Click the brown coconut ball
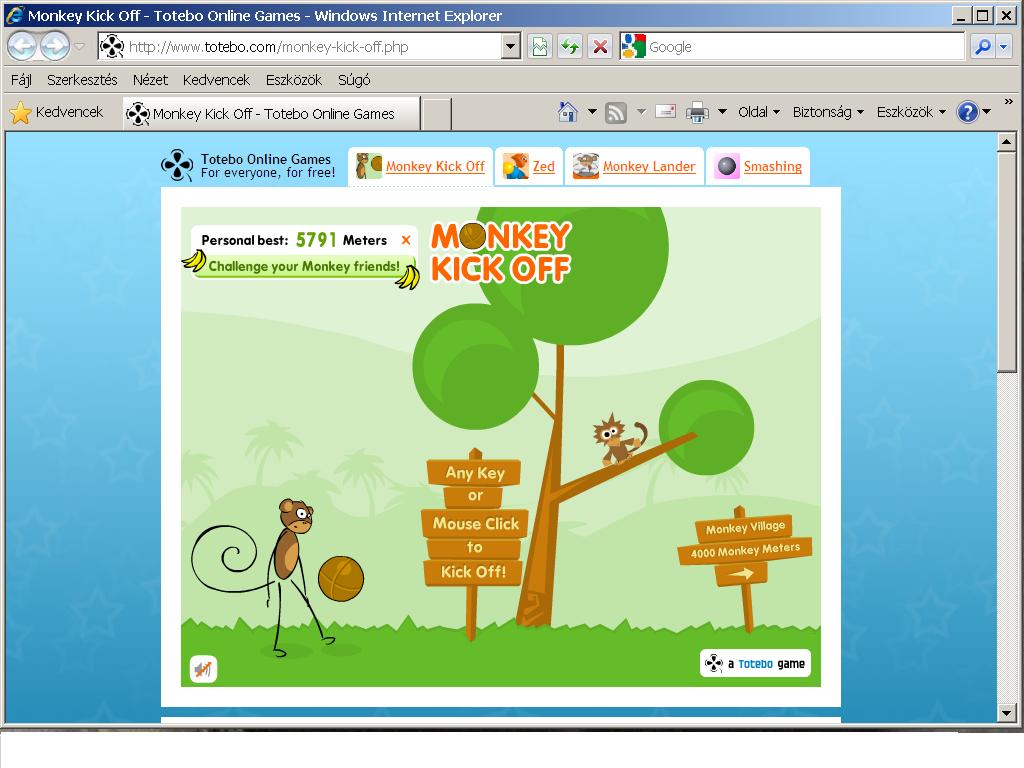1024x768 pixels. tap(341, 579)
